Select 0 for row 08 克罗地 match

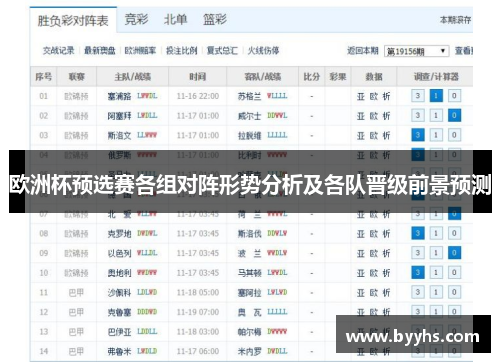click(454, 233)
